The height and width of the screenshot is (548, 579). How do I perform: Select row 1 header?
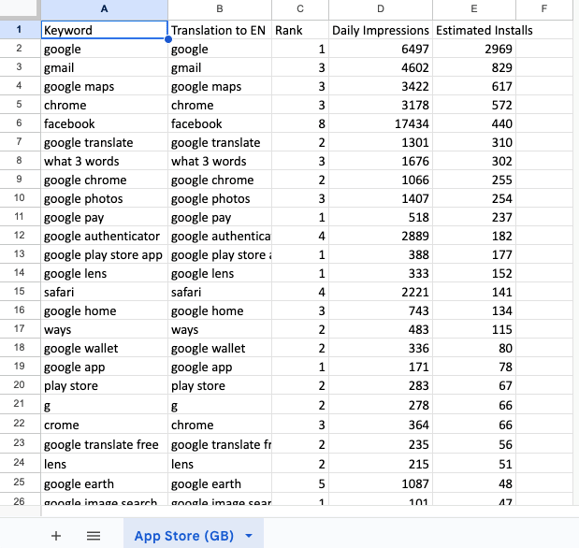point(19,30)
